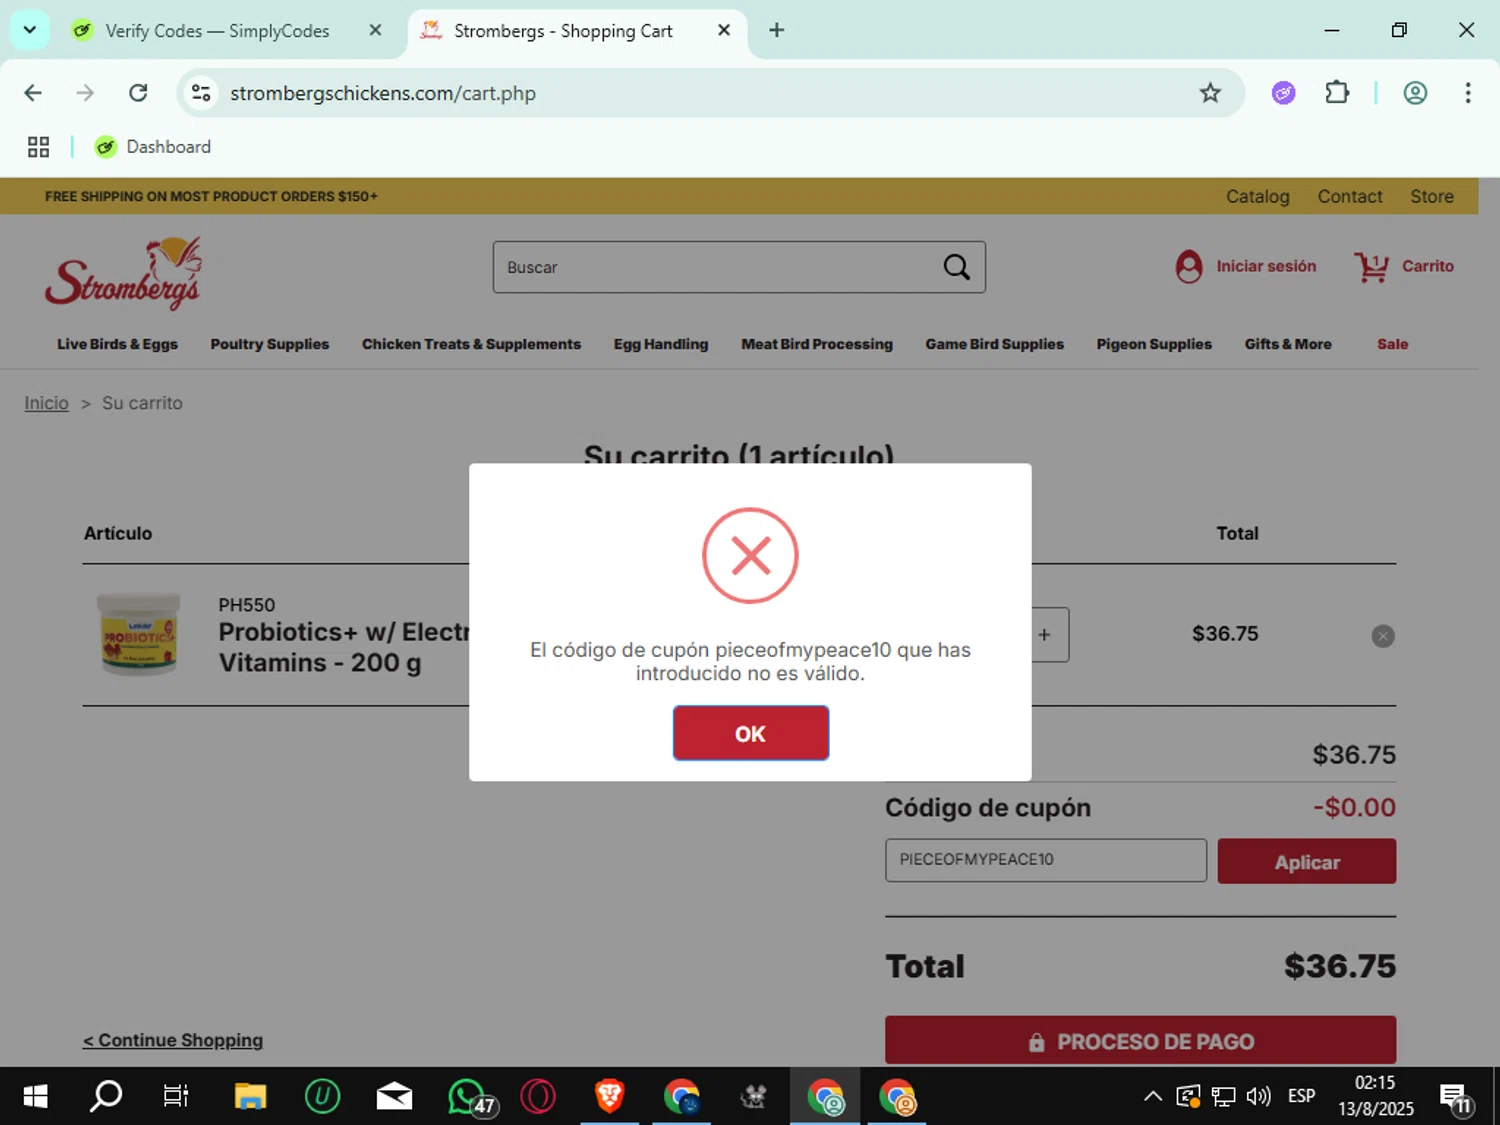1500x1125 pixels.
Task: Open the Mail app on the taskbar
Action: coord(394,1097)
